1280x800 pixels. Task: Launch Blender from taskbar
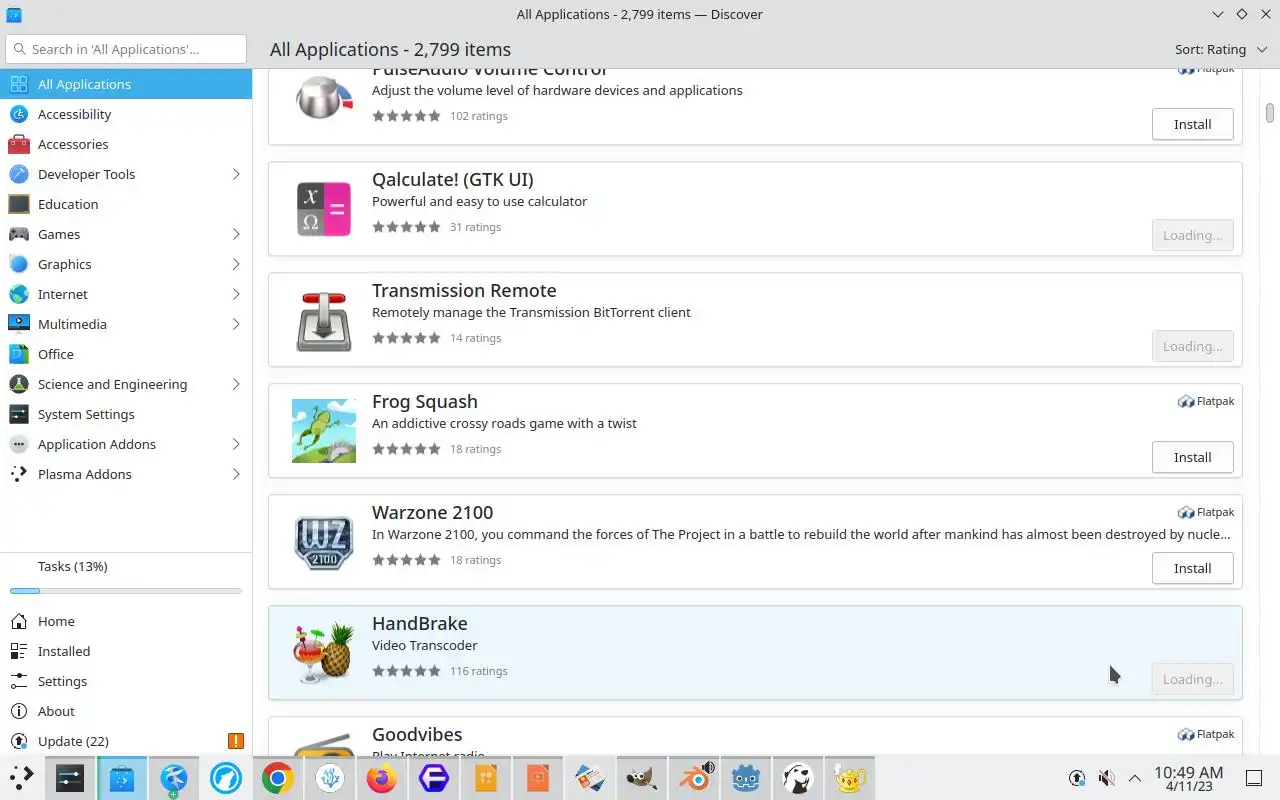coord(694,778)
